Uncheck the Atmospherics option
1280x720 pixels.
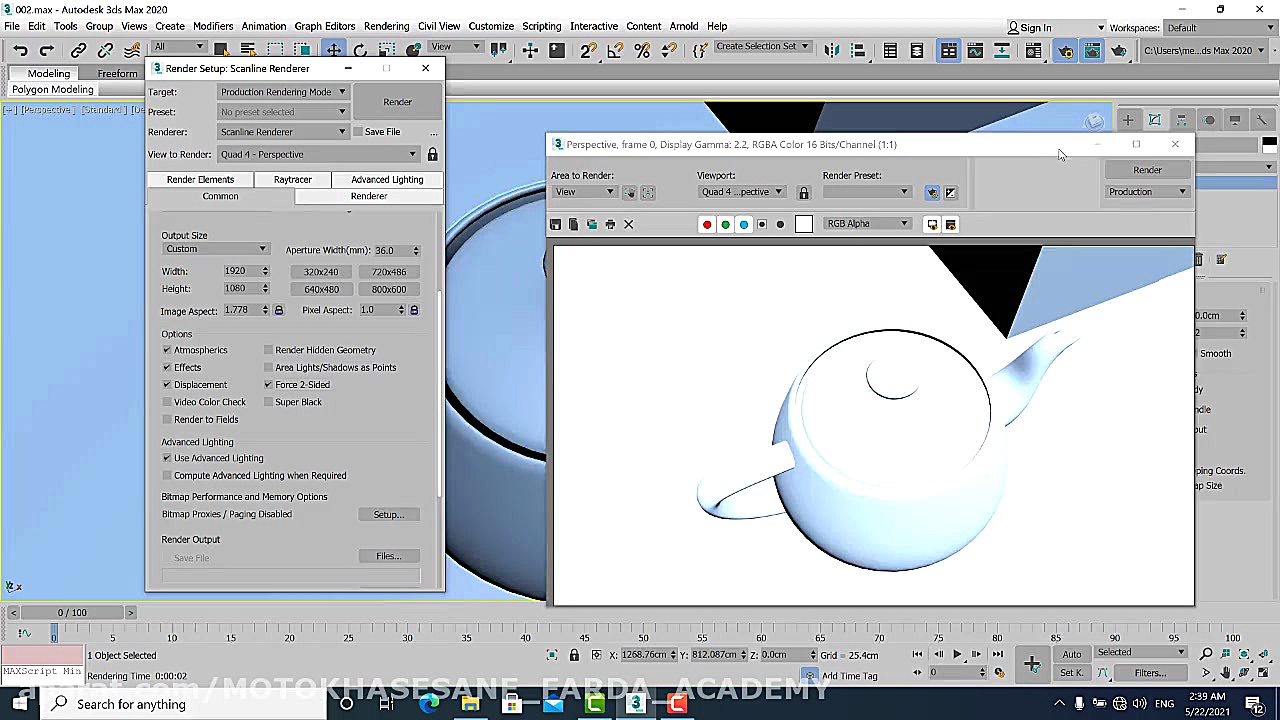coord(167,350)
